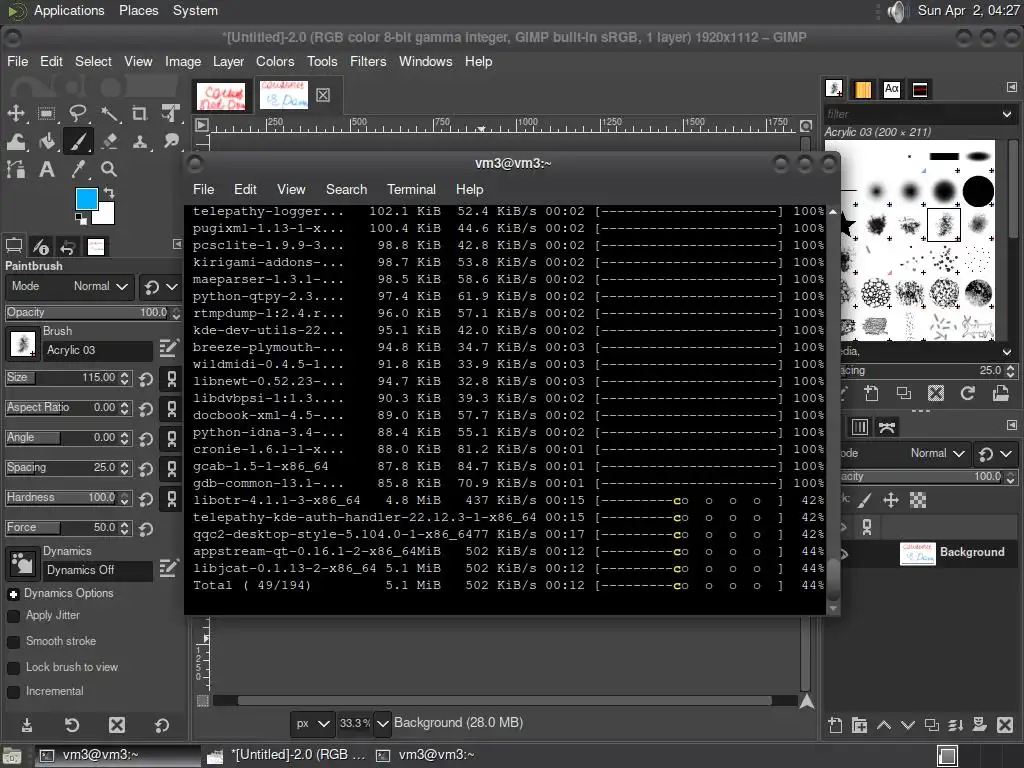Image resolution: width=1024 pixels, height=768 pixels.
Task: Select the Move tool in GIMP toolbox
Action: click(16, 114)
